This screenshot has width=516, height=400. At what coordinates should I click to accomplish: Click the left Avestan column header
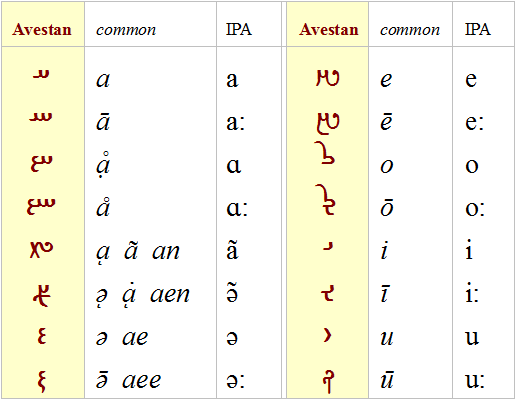pyautogui.click(x=42, y=30)
